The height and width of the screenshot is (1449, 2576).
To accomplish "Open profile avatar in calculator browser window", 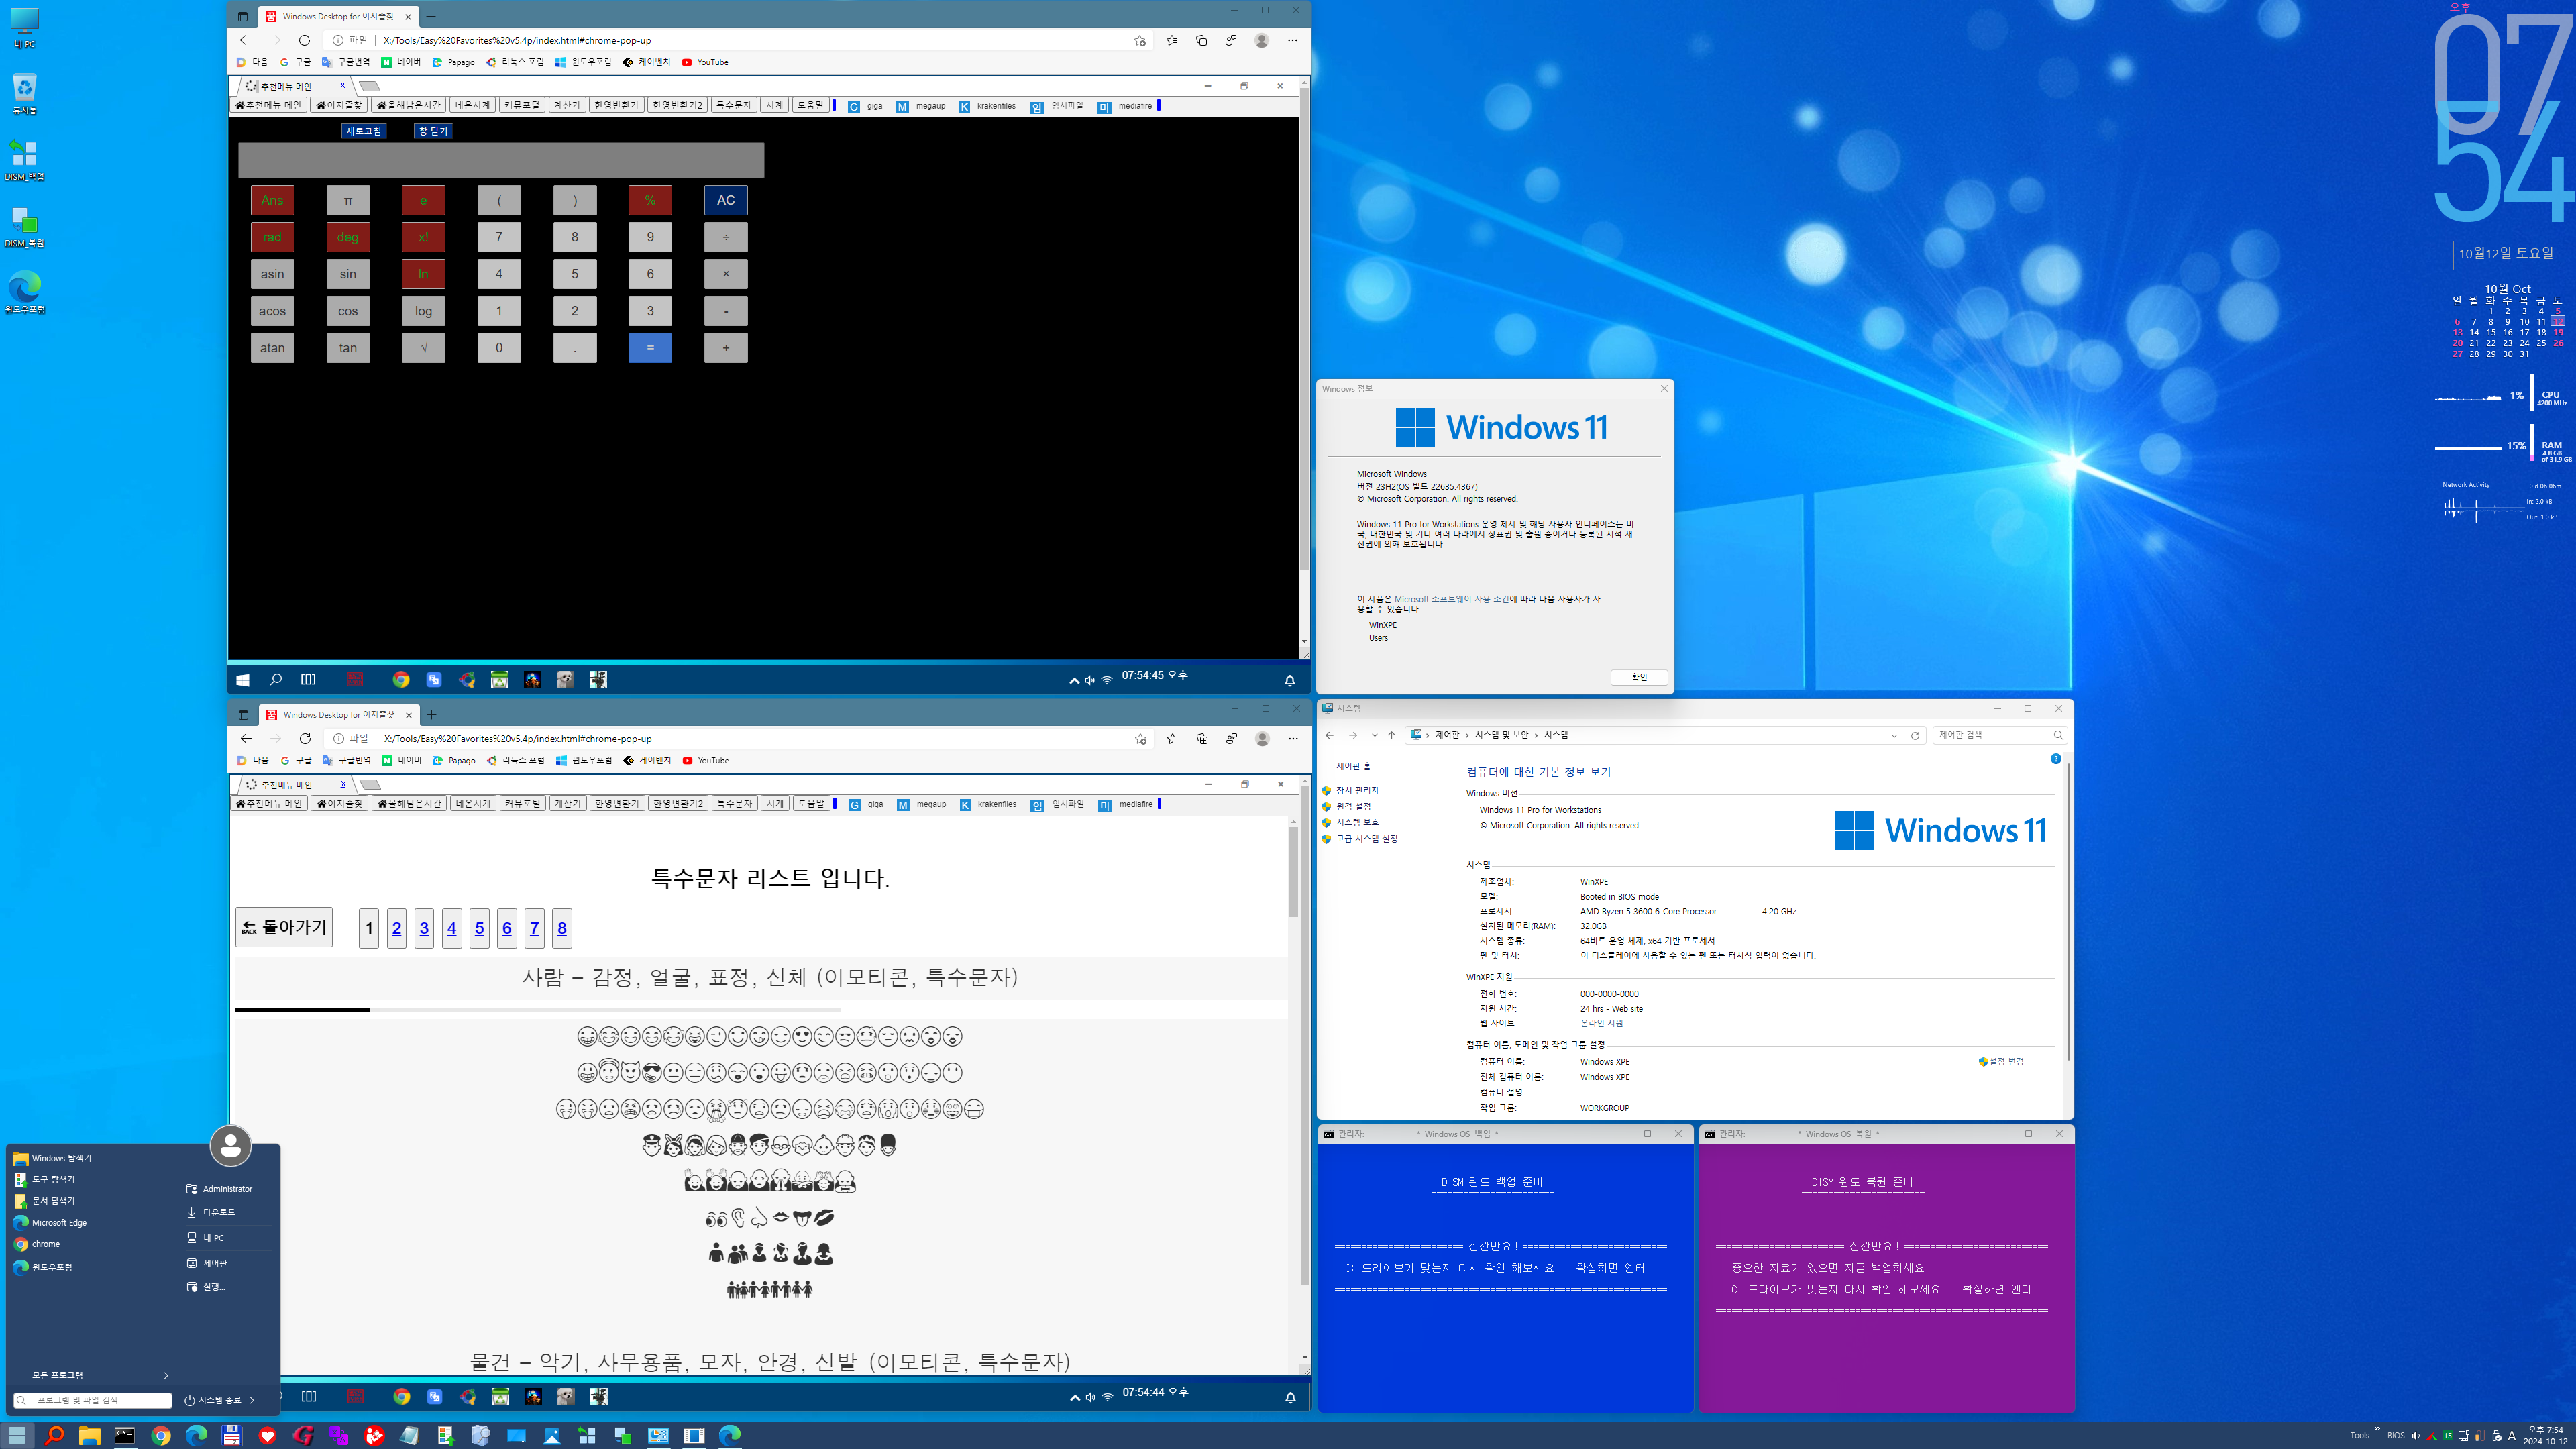I will 1262,40.
